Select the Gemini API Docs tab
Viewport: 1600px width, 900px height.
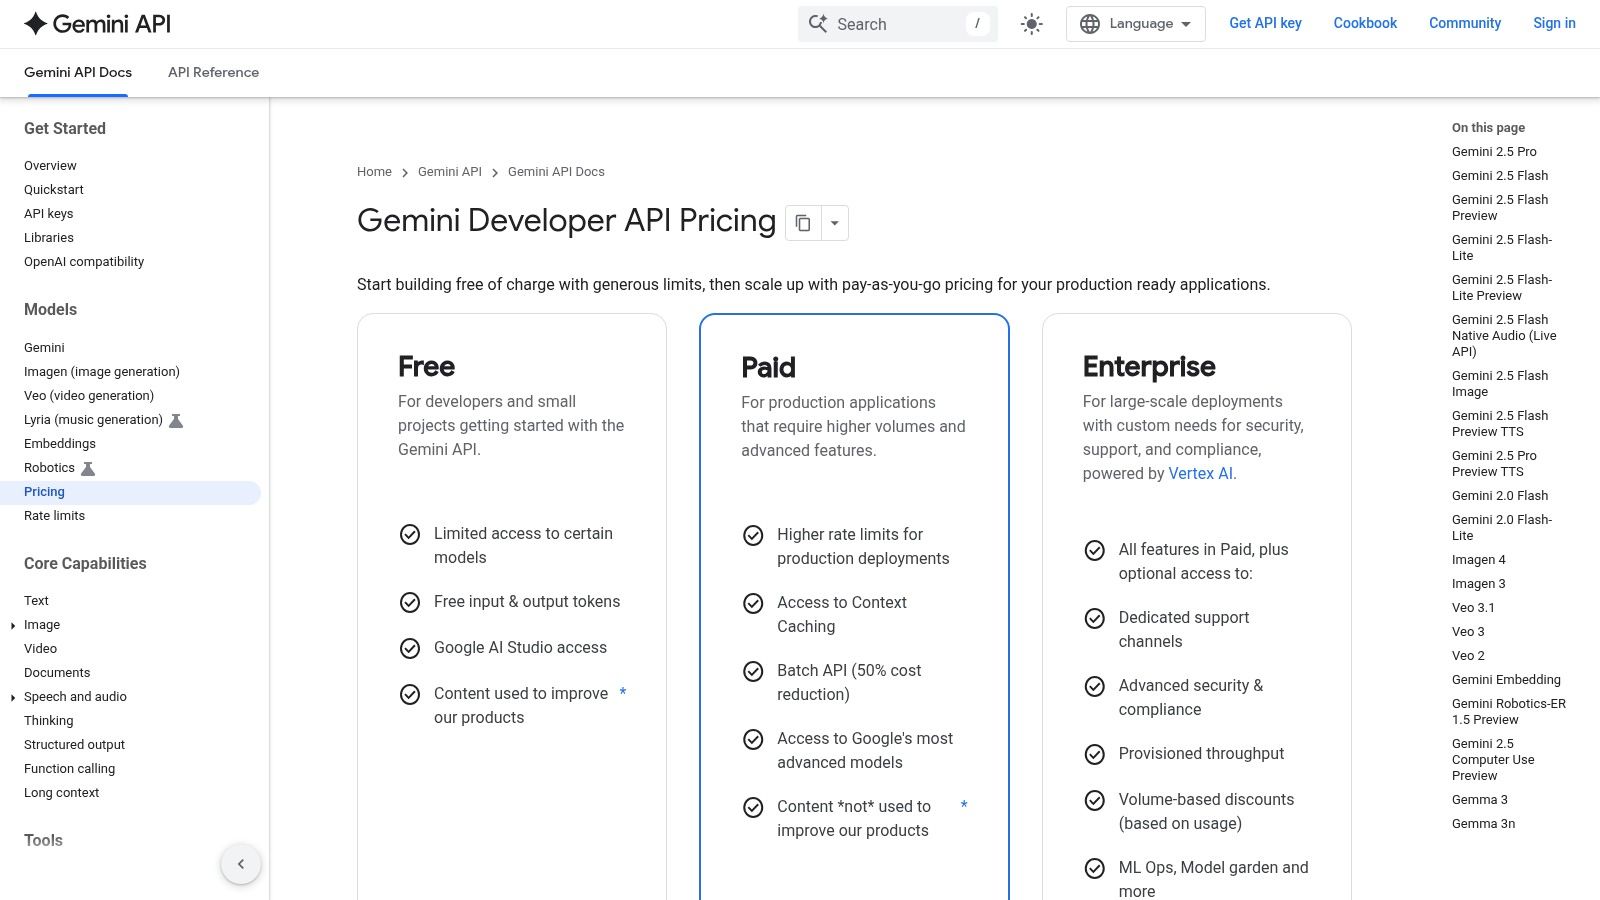pos(77,72)
